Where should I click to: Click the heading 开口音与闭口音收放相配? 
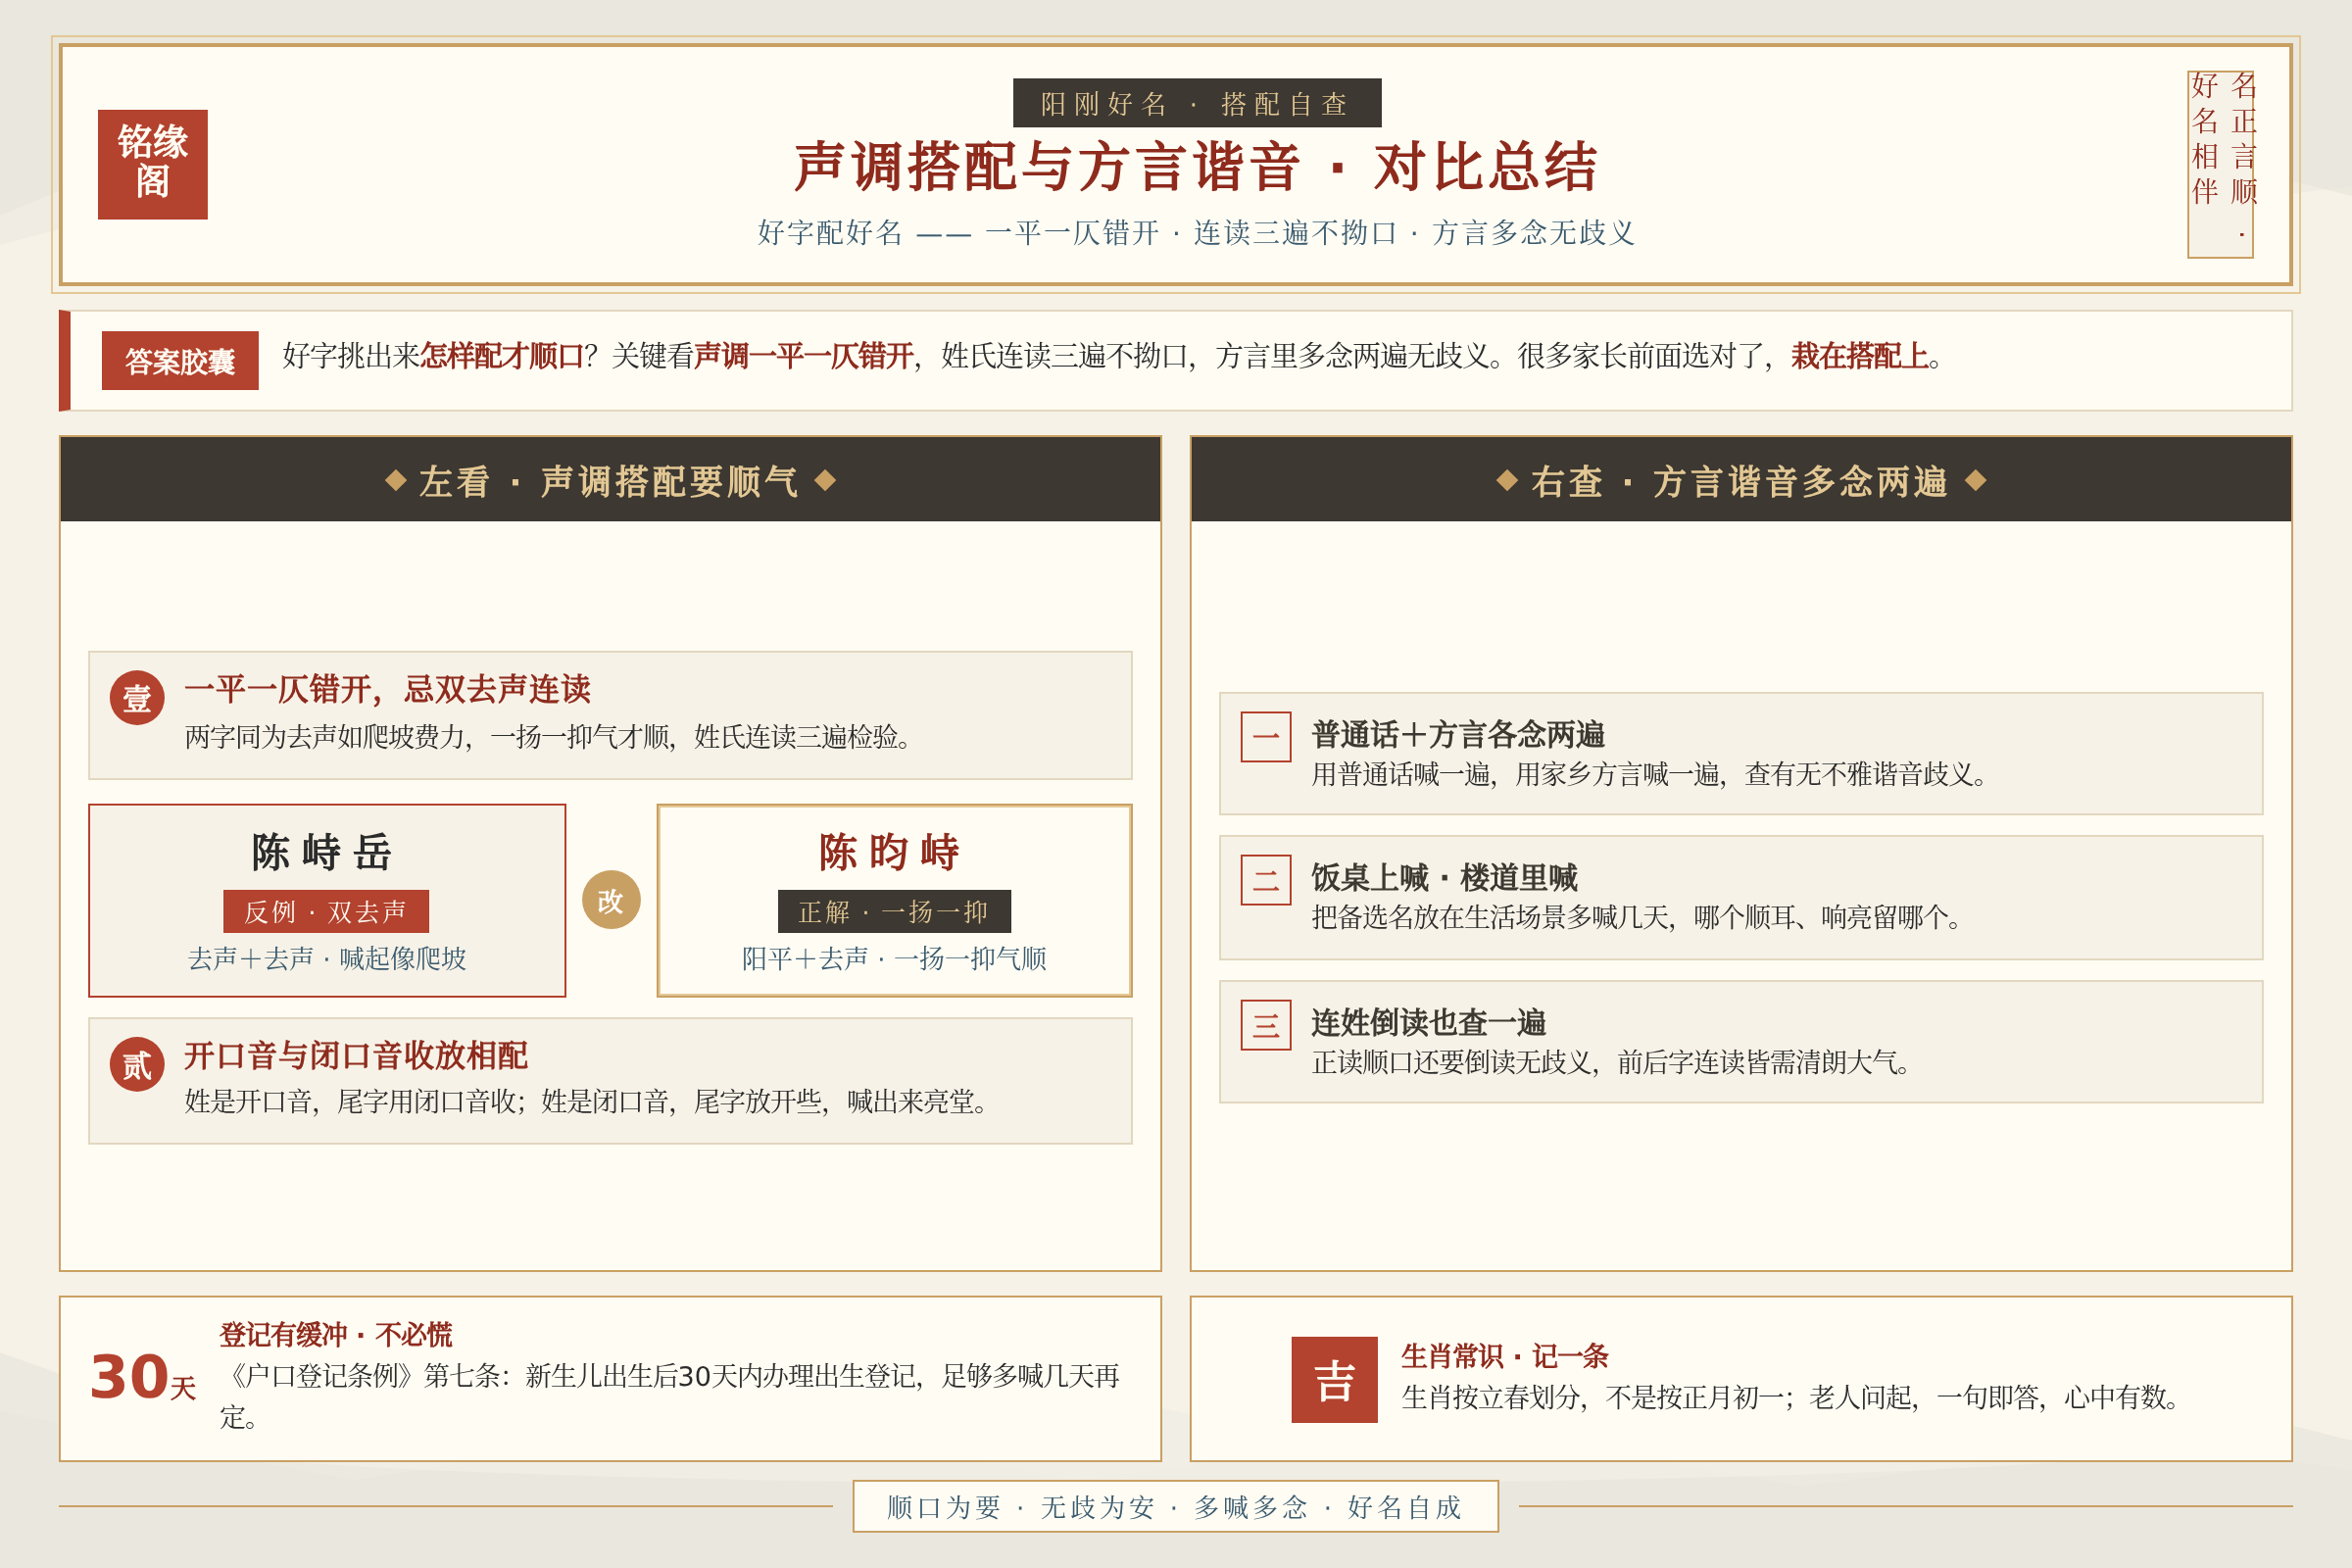point(356,1055)
